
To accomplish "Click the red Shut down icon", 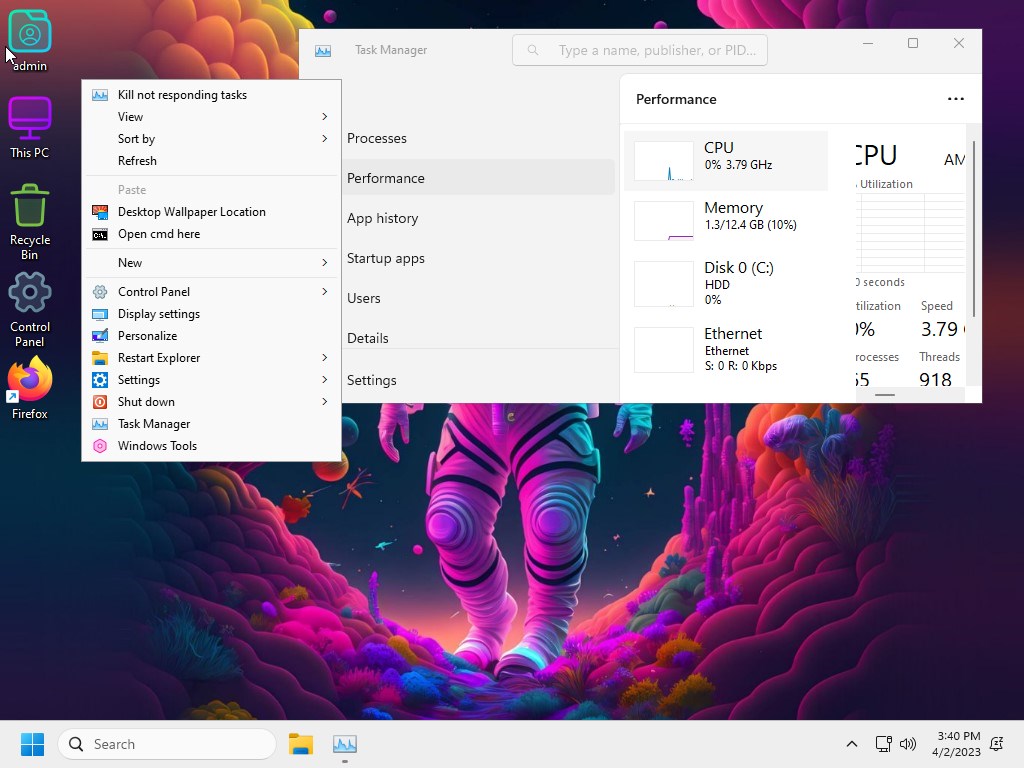I will [100, 402].
